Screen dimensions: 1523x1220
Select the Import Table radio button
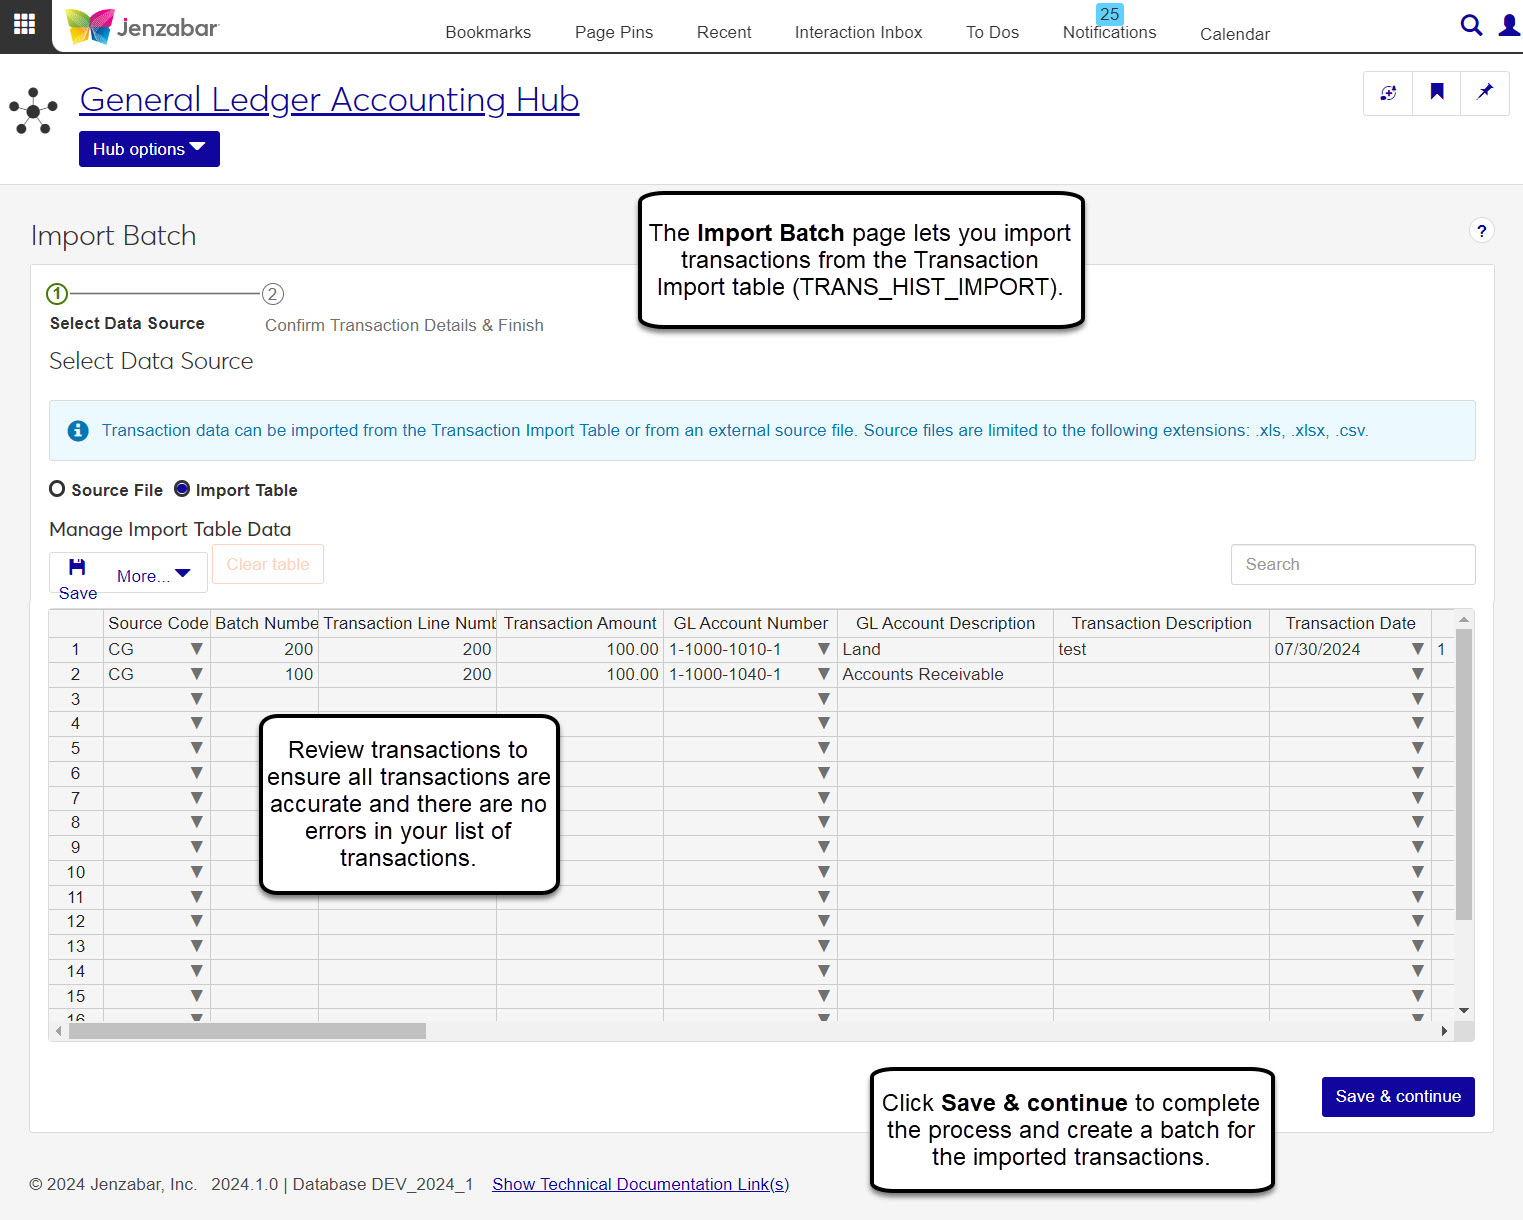tap(182, 489)
